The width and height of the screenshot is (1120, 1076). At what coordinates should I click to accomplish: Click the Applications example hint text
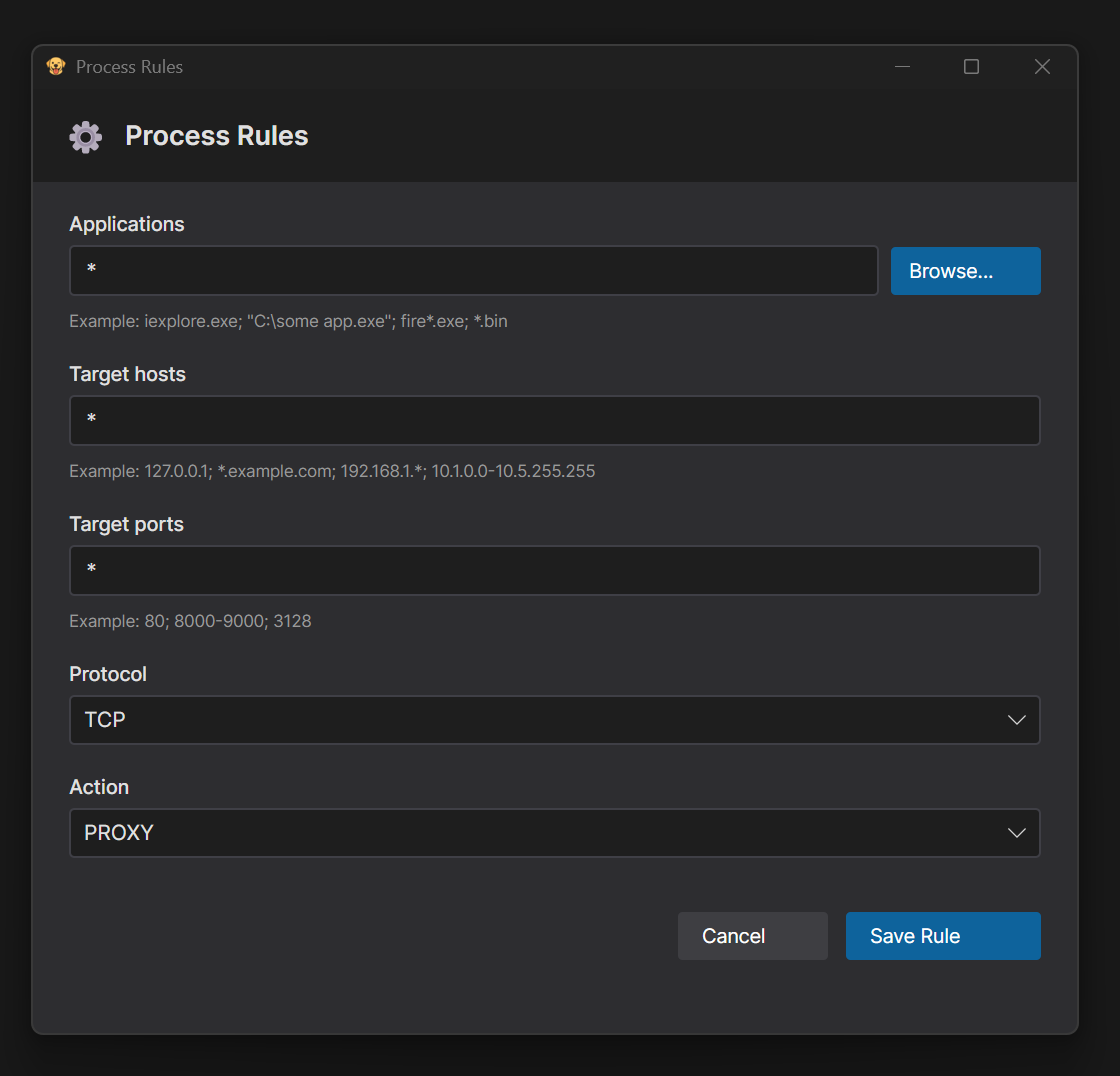pyautogui.click(x=289, y=322)
